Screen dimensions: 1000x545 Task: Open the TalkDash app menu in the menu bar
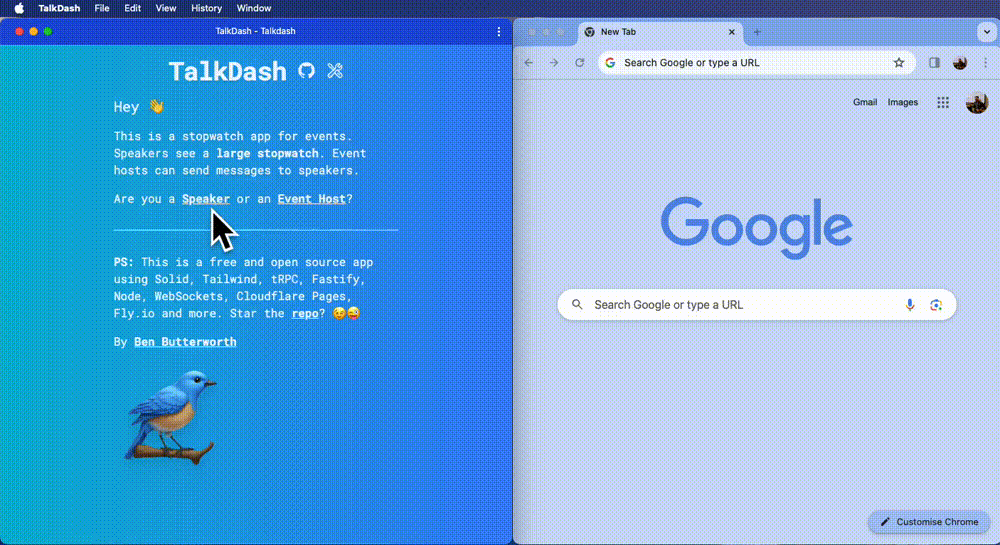click(59, 8)
